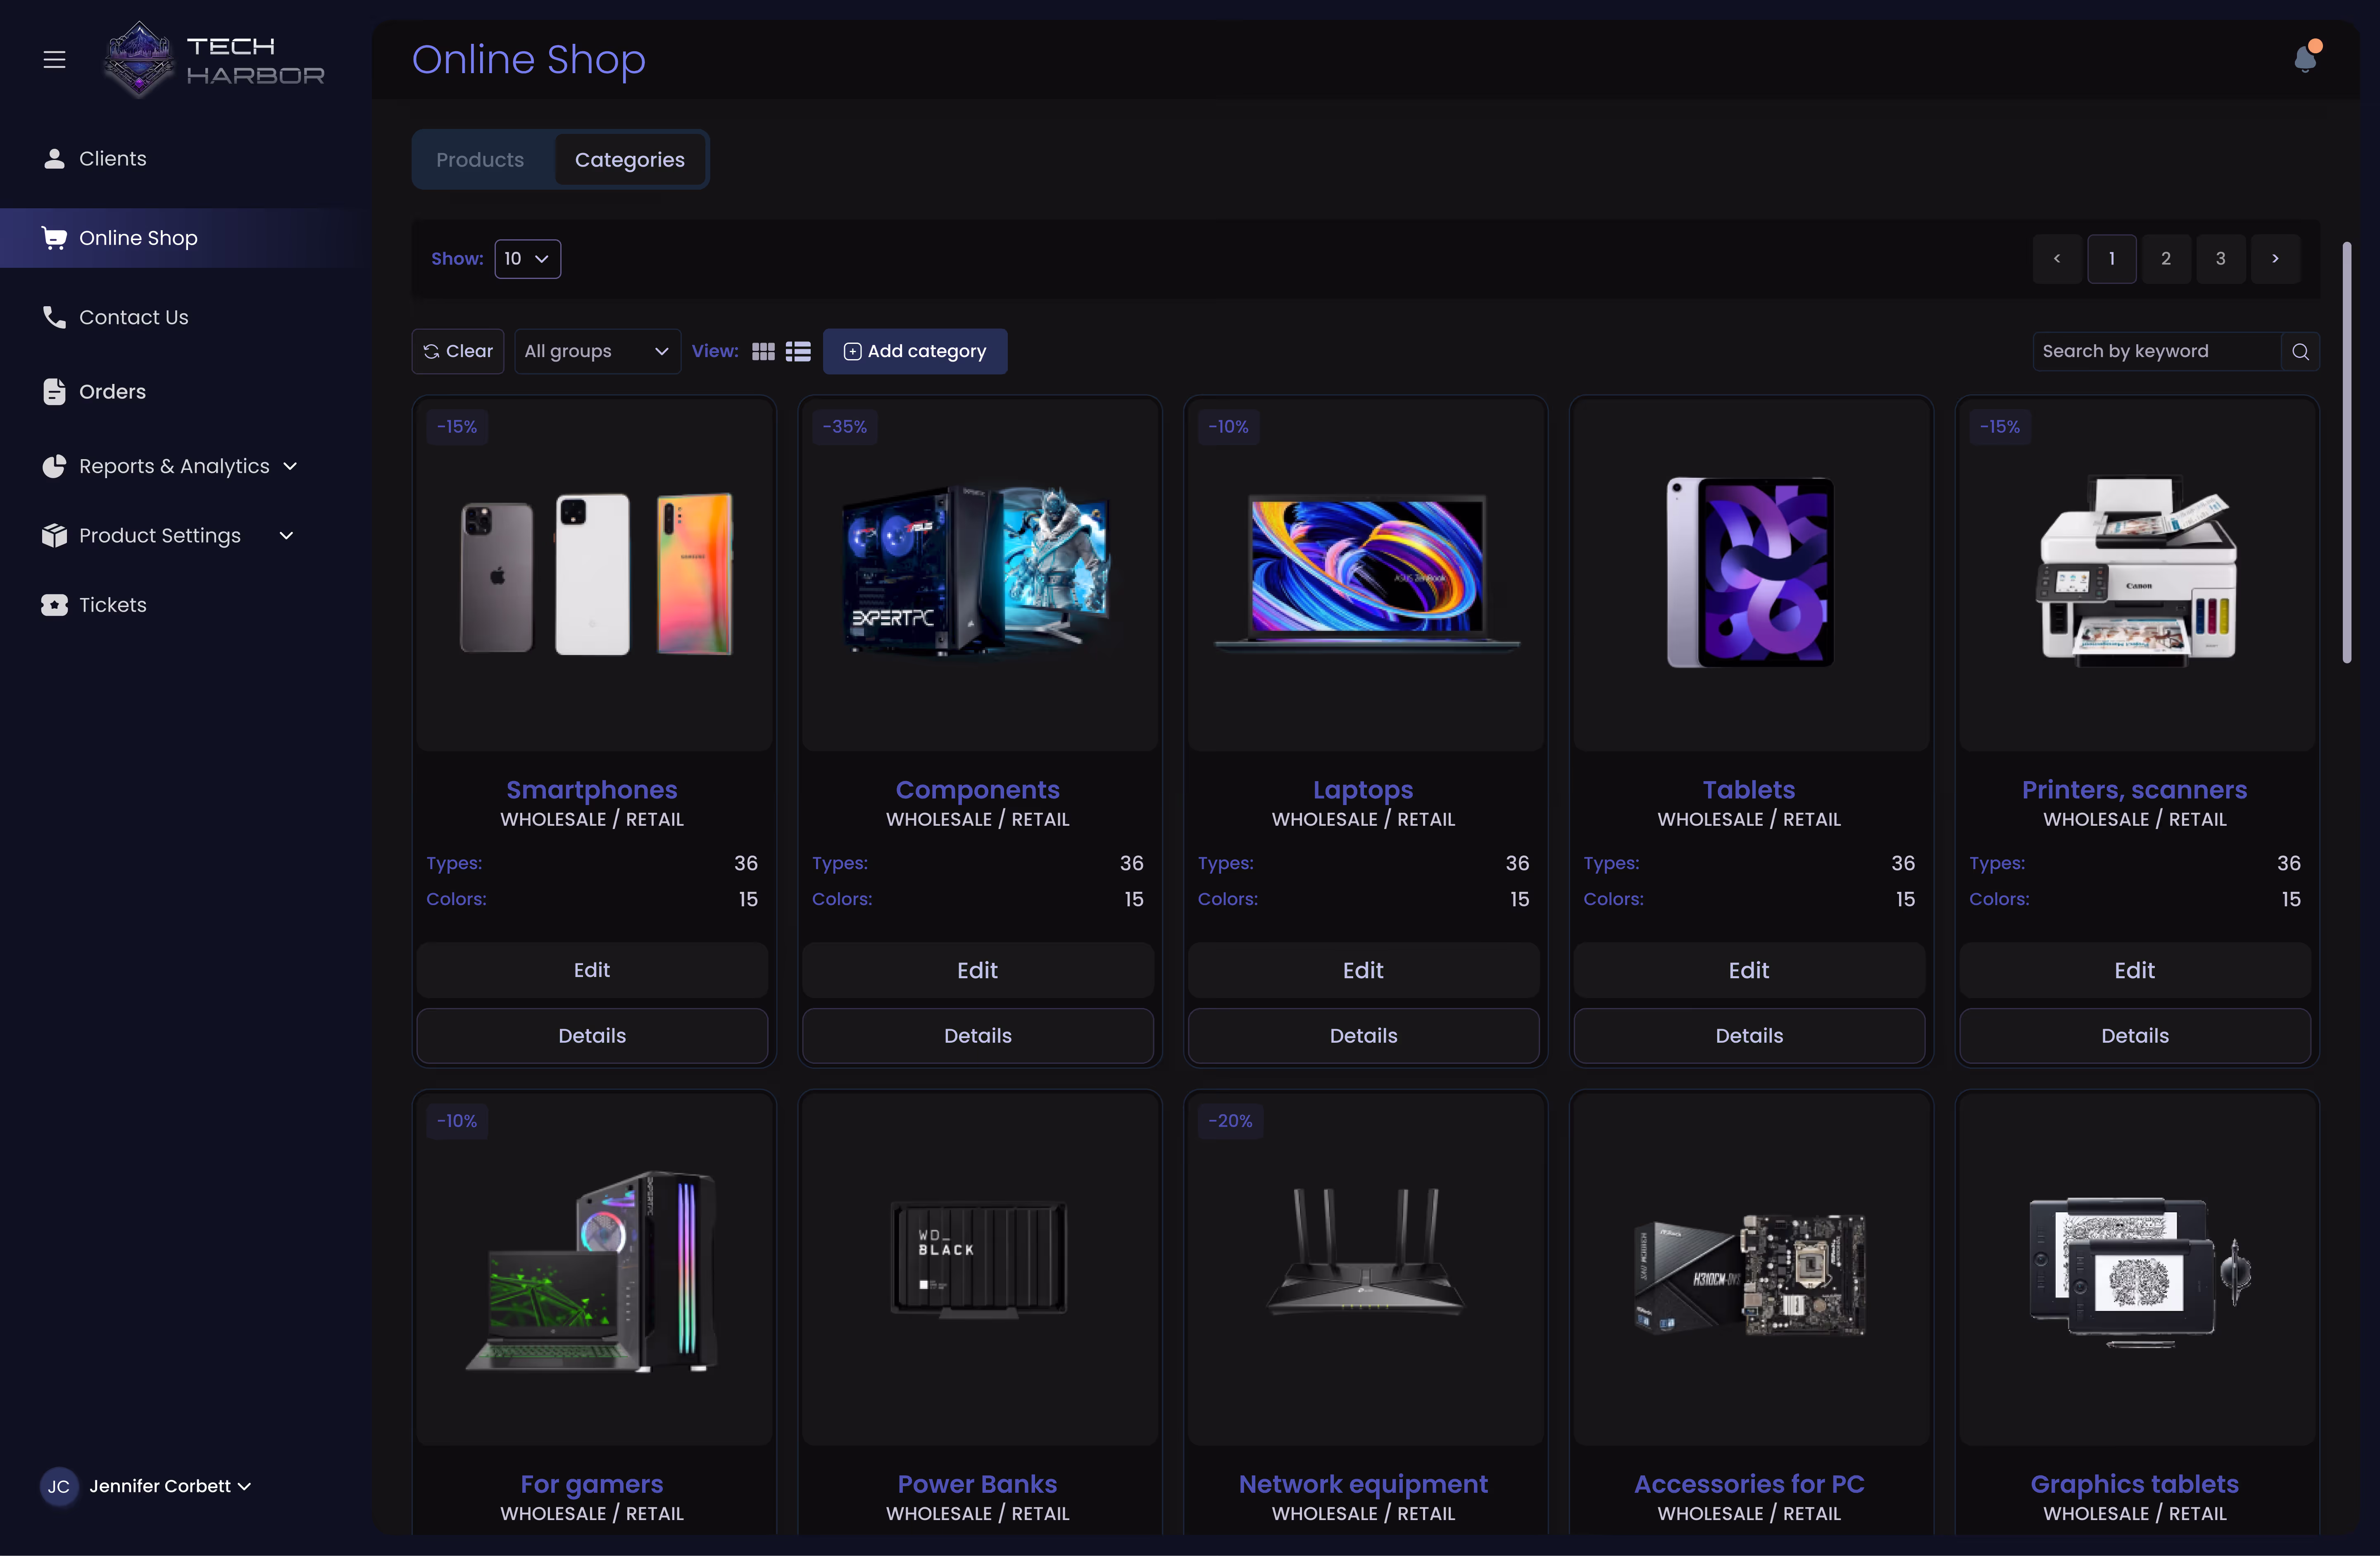Edit the Tablets category

pyautogui.click(x=1749, y=971)
